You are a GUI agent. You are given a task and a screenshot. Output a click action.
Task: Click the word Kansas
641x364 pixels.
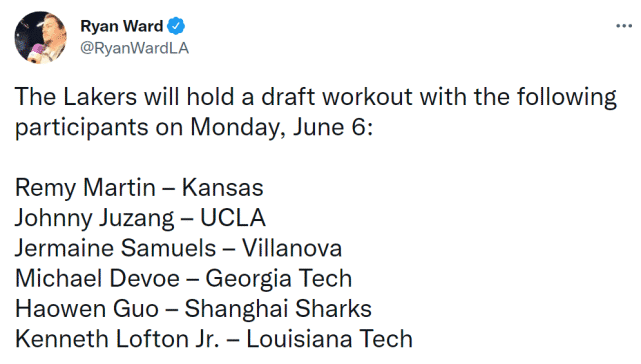click(222, 188)
